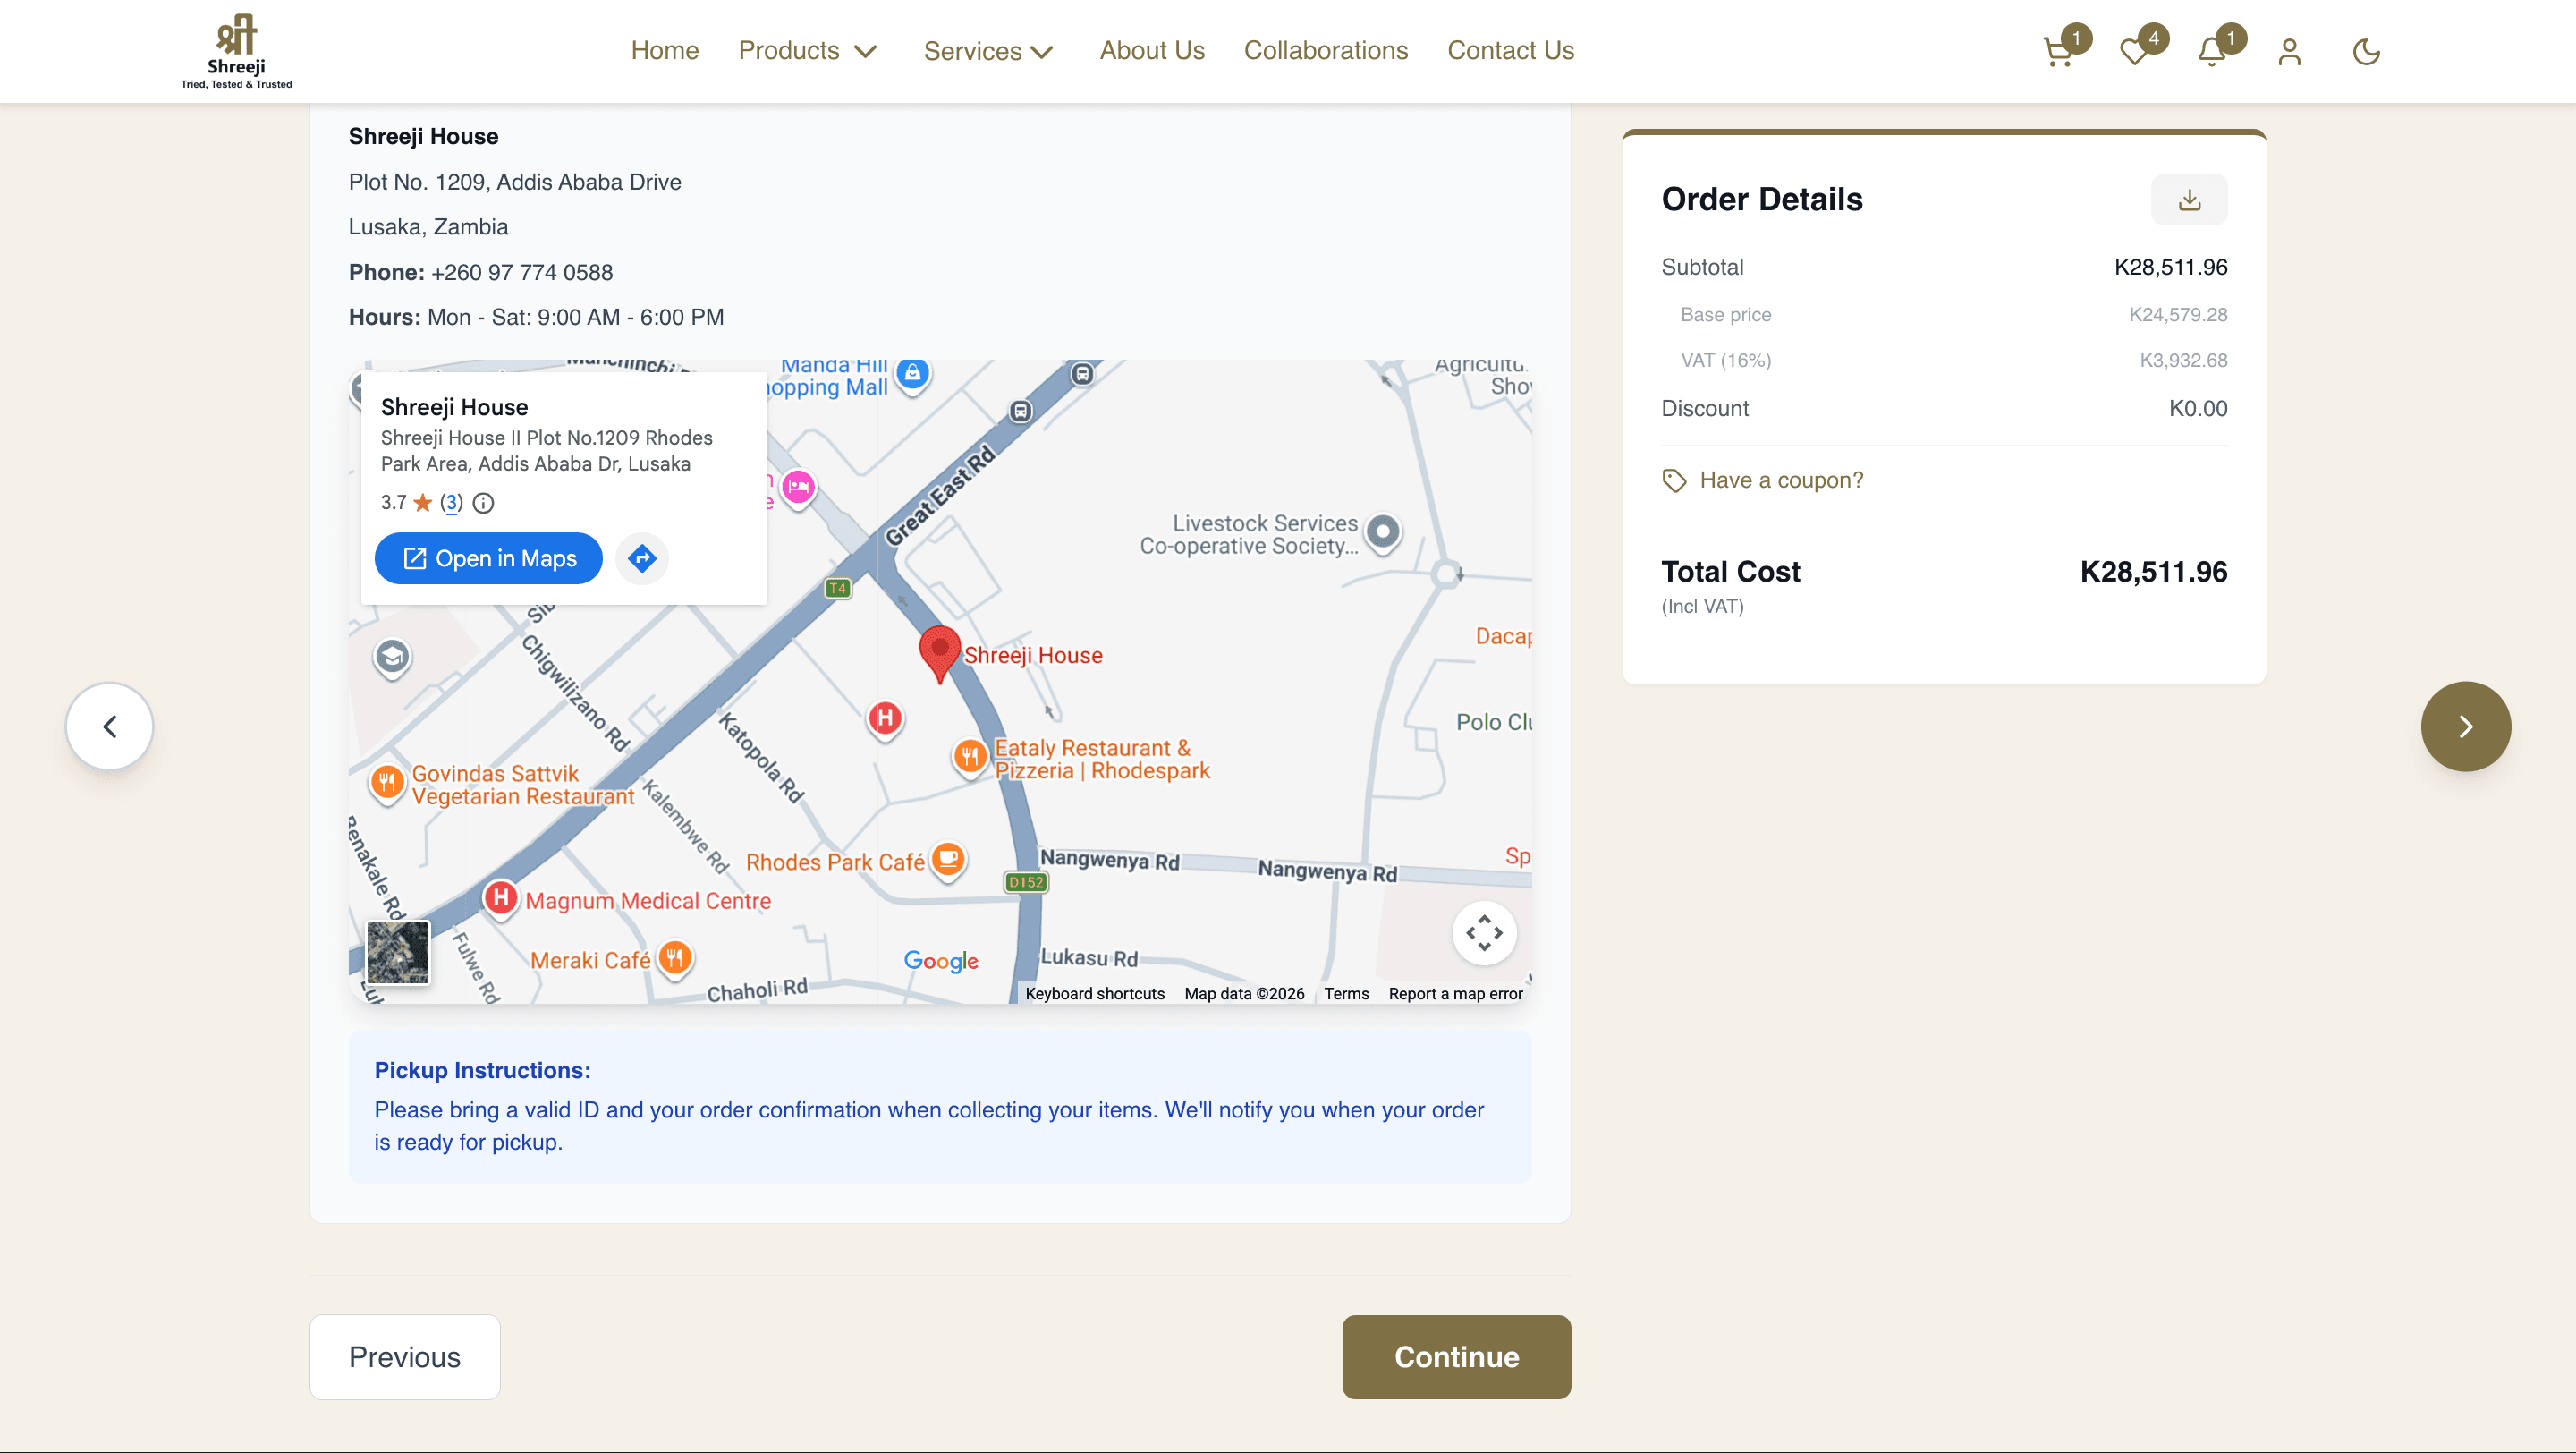This screenshot has height=1453, width=2576.
Task: Click the Google logo on map
Action: point(941,961)
